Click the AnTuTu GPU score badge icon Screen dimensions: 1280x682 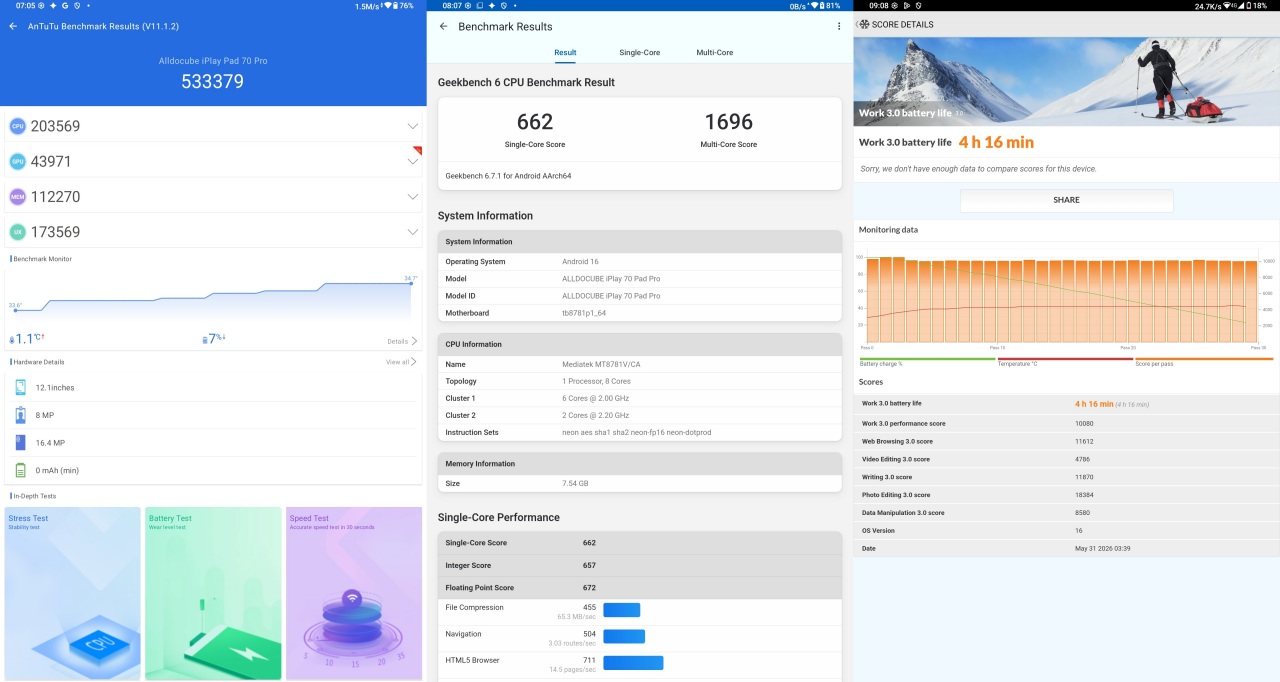(17, 161)
